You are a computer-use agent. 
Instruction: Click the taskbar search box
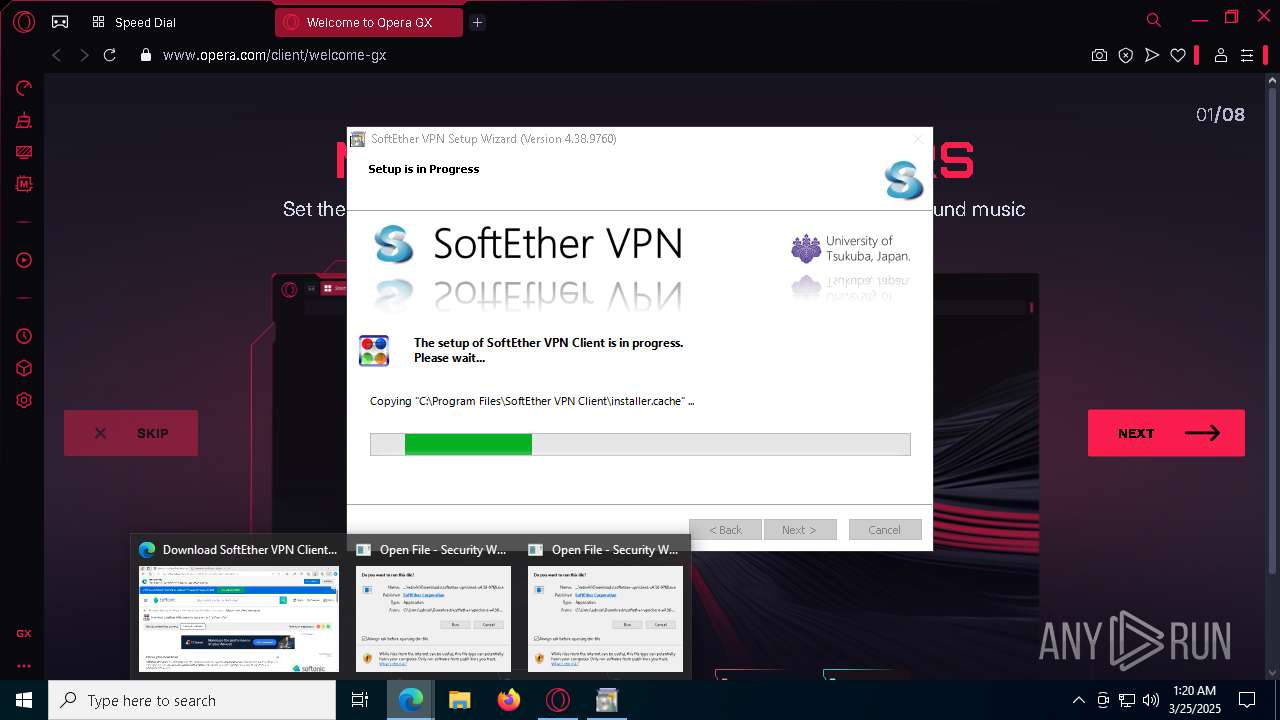click(x=192, y=700)
